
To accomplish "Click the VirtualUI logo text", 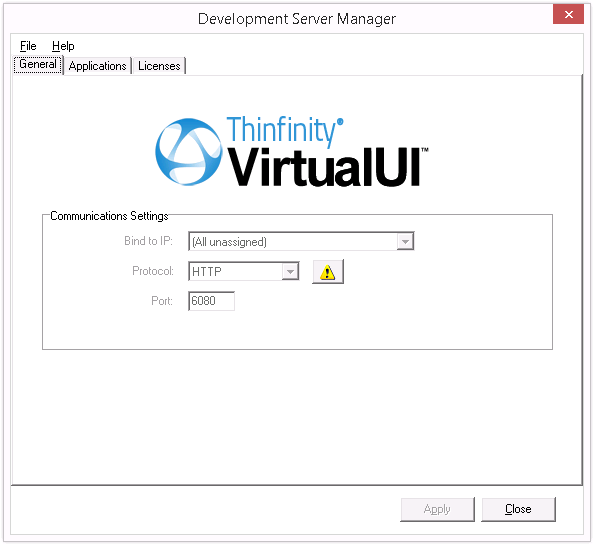I will click(328, 167).
